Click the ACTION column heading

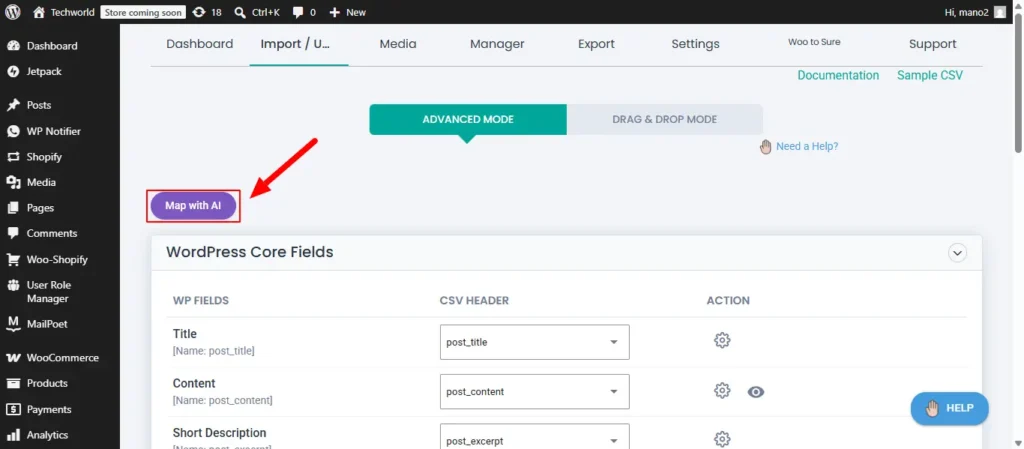pyautogui.click(x=728, y=300)
